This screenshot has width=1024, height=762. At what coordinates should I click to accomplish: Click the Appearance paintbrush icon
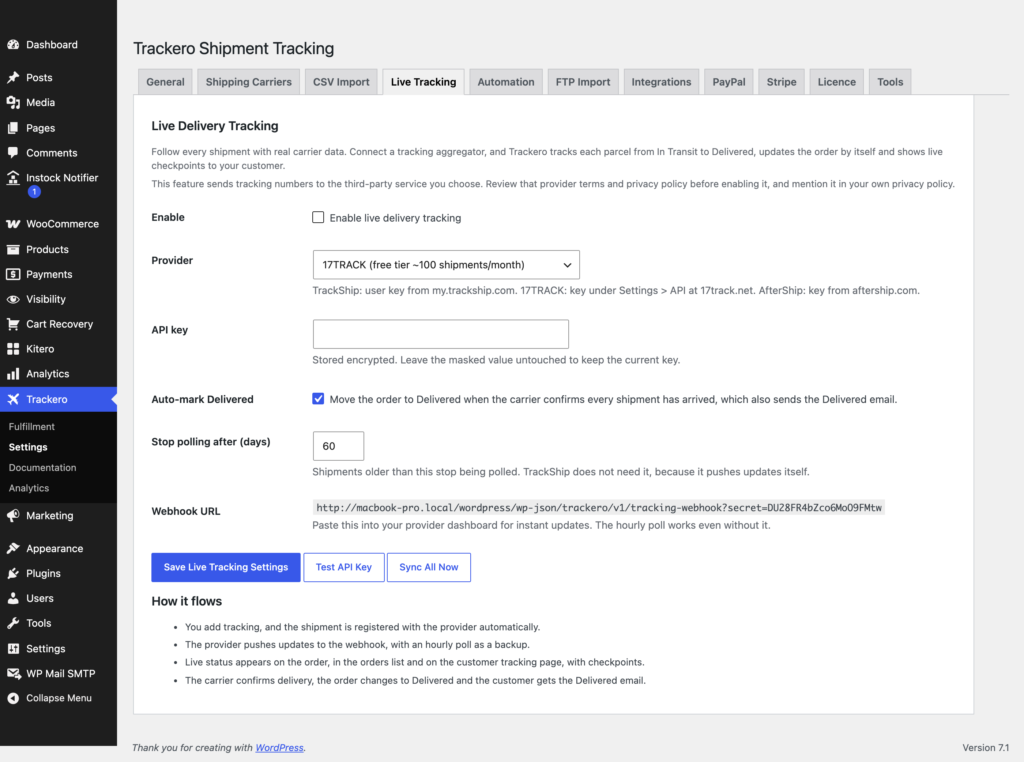13,548
